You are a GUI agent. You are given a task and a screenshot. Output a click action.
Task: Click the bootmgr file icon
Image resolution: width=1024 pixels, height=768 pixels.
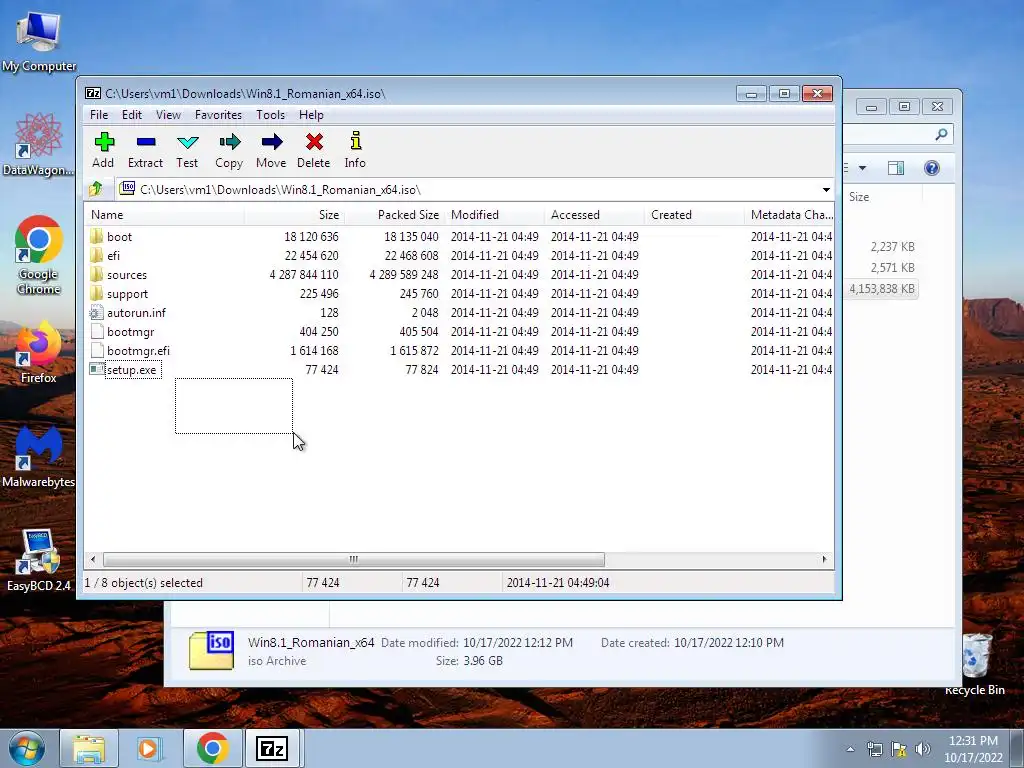[97, 331]
